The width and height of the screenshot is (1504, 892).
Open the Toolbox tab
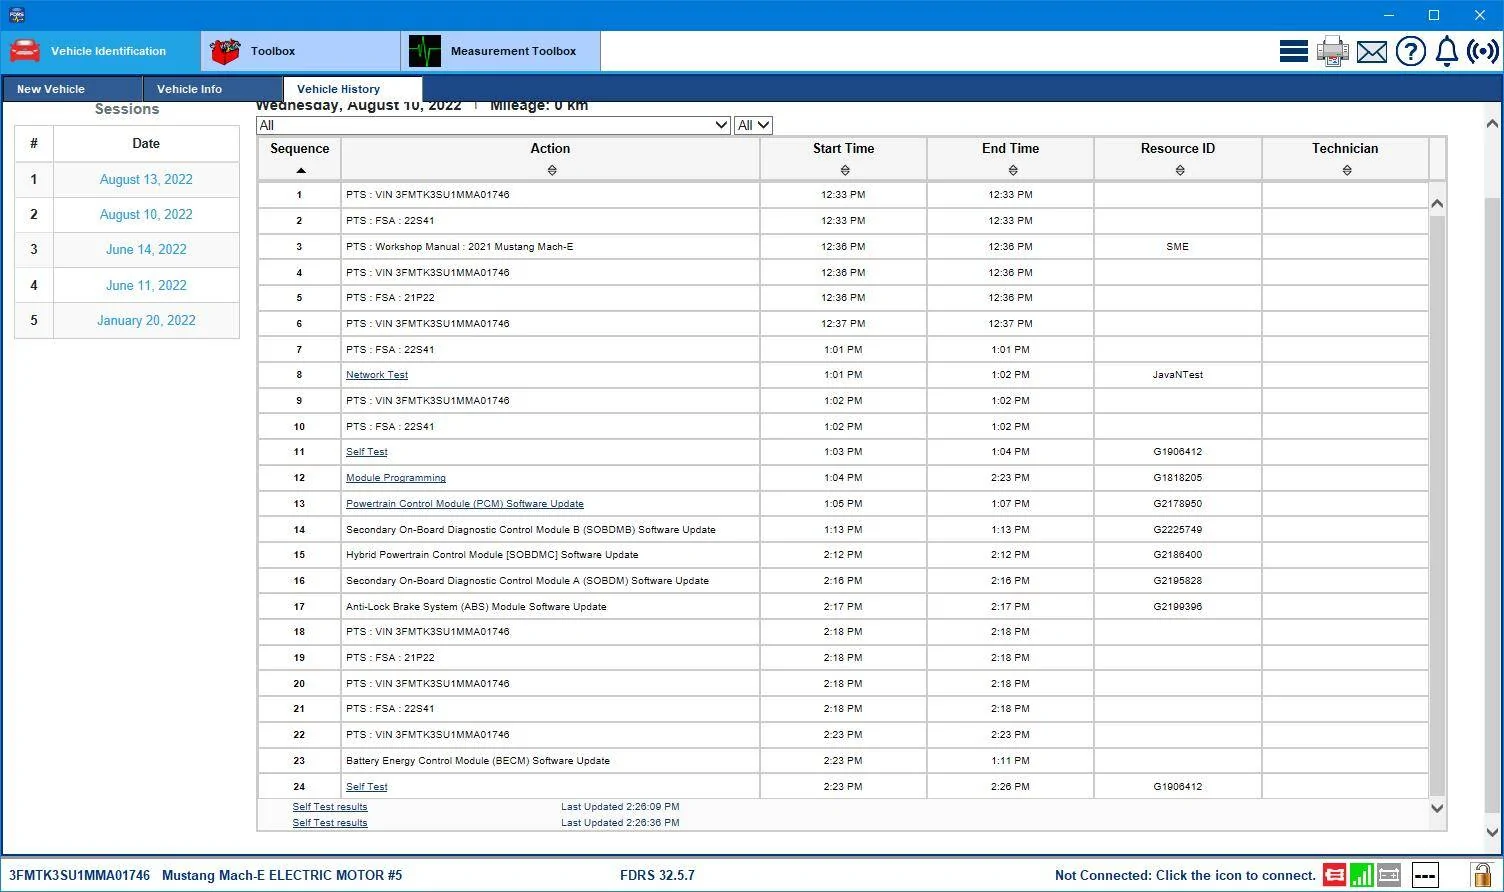point(301,51)
